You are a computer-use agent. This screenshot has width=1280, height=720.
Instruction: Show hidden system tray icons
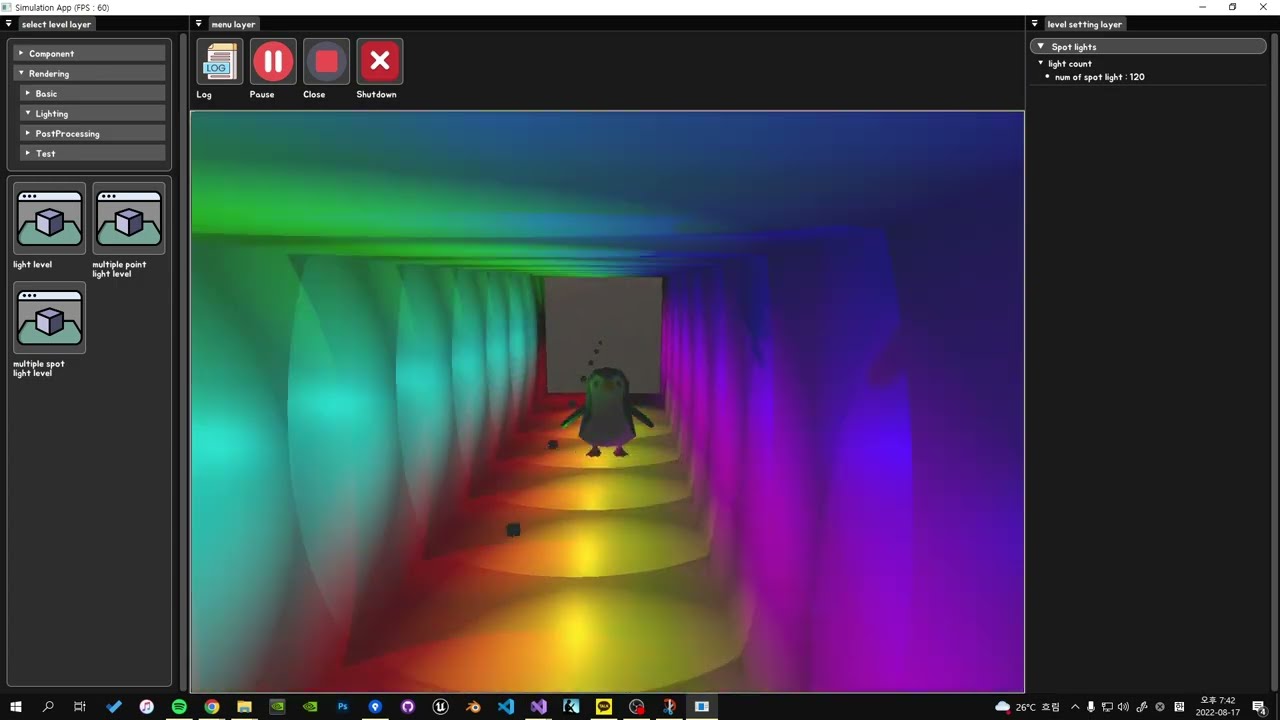pyautogui.click(x=1075, y=707)
